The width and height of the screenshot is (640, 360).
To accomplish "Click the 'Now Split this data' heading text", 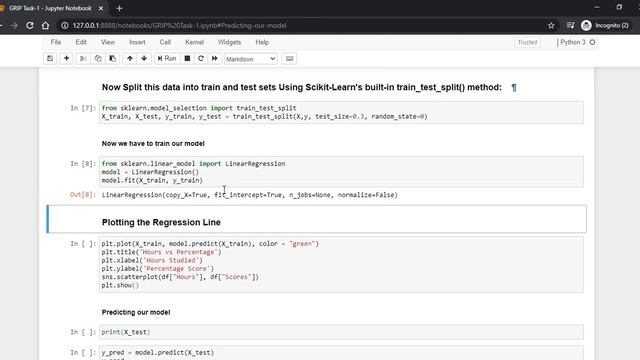I will [x=302, y=87].
